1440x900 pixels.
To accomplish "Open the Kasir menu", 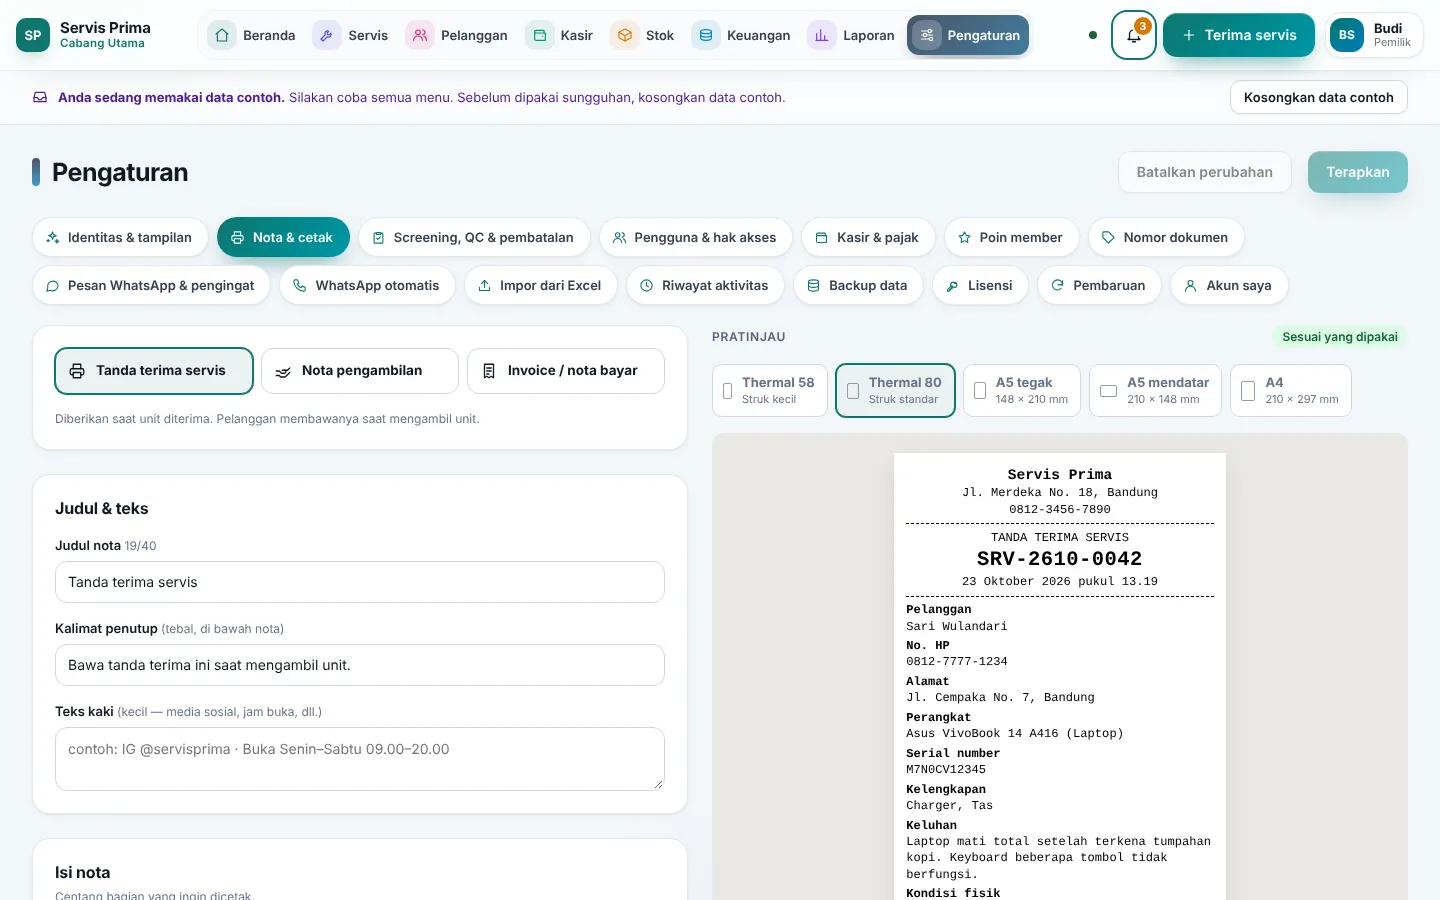I will point(560,35).
